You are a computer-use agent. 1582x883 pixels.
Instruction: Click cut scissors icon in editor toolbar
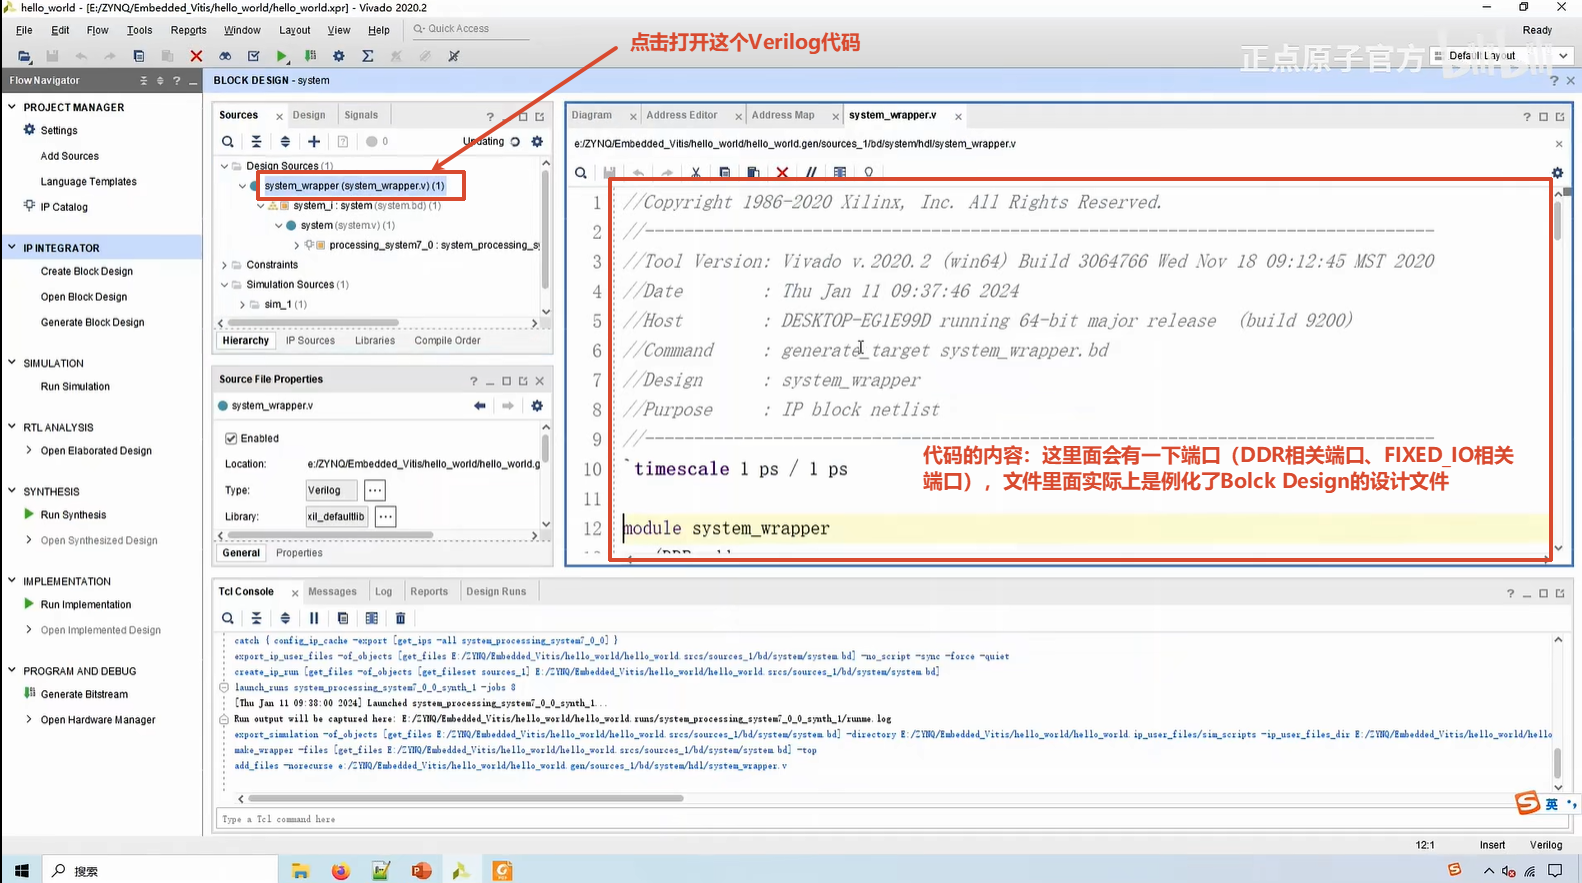[696, 173]
